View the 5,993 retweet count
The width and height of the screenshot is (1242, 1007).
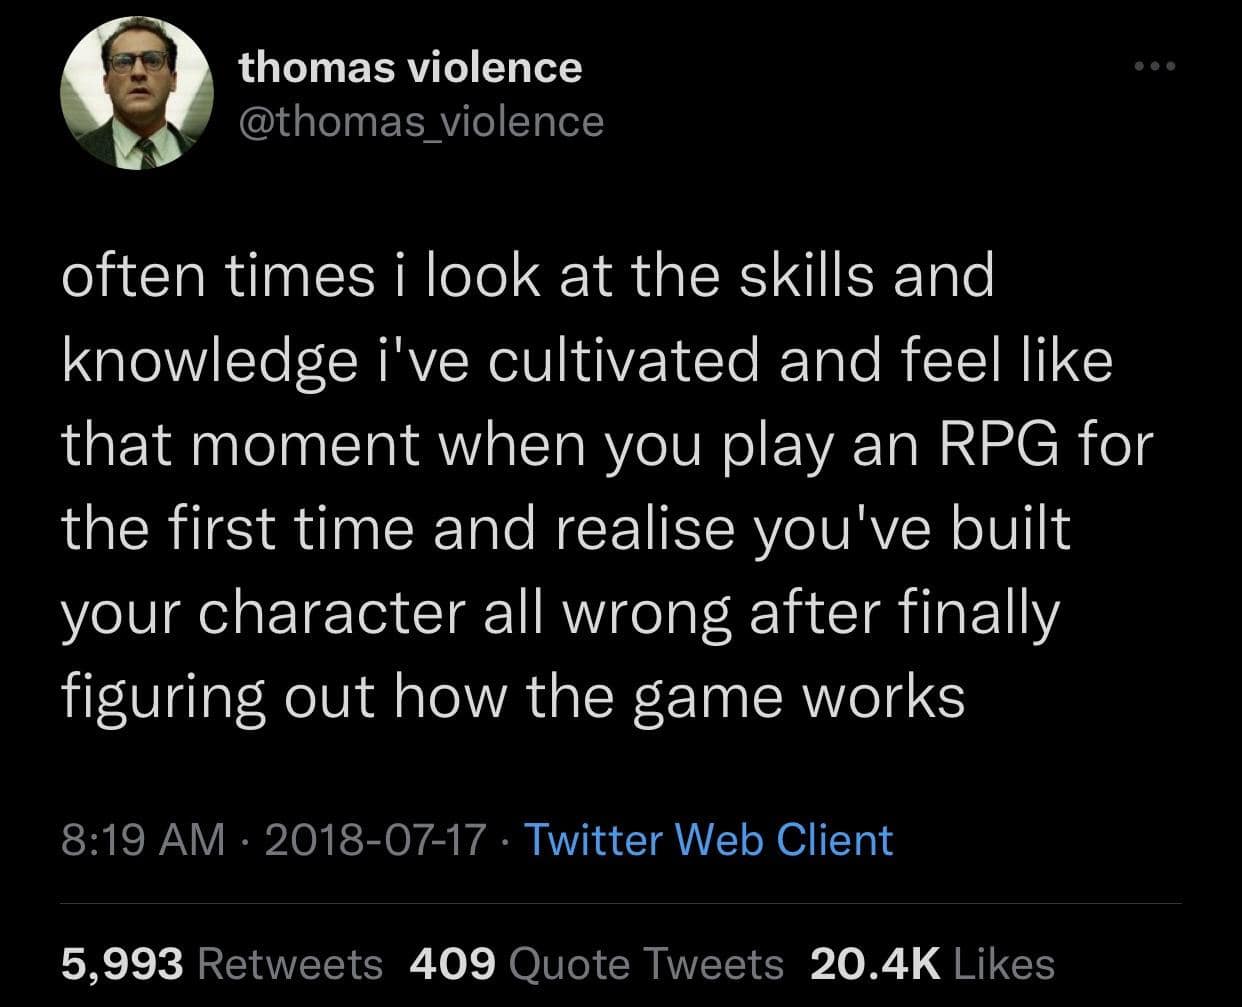123,964
